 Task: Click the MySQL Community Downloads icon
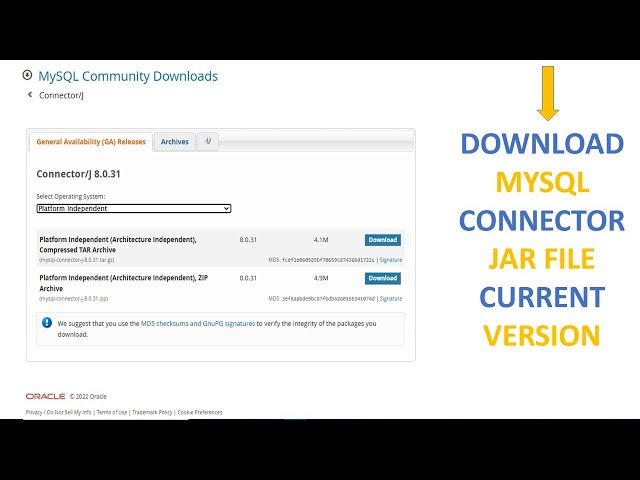[x=27, y=75]
